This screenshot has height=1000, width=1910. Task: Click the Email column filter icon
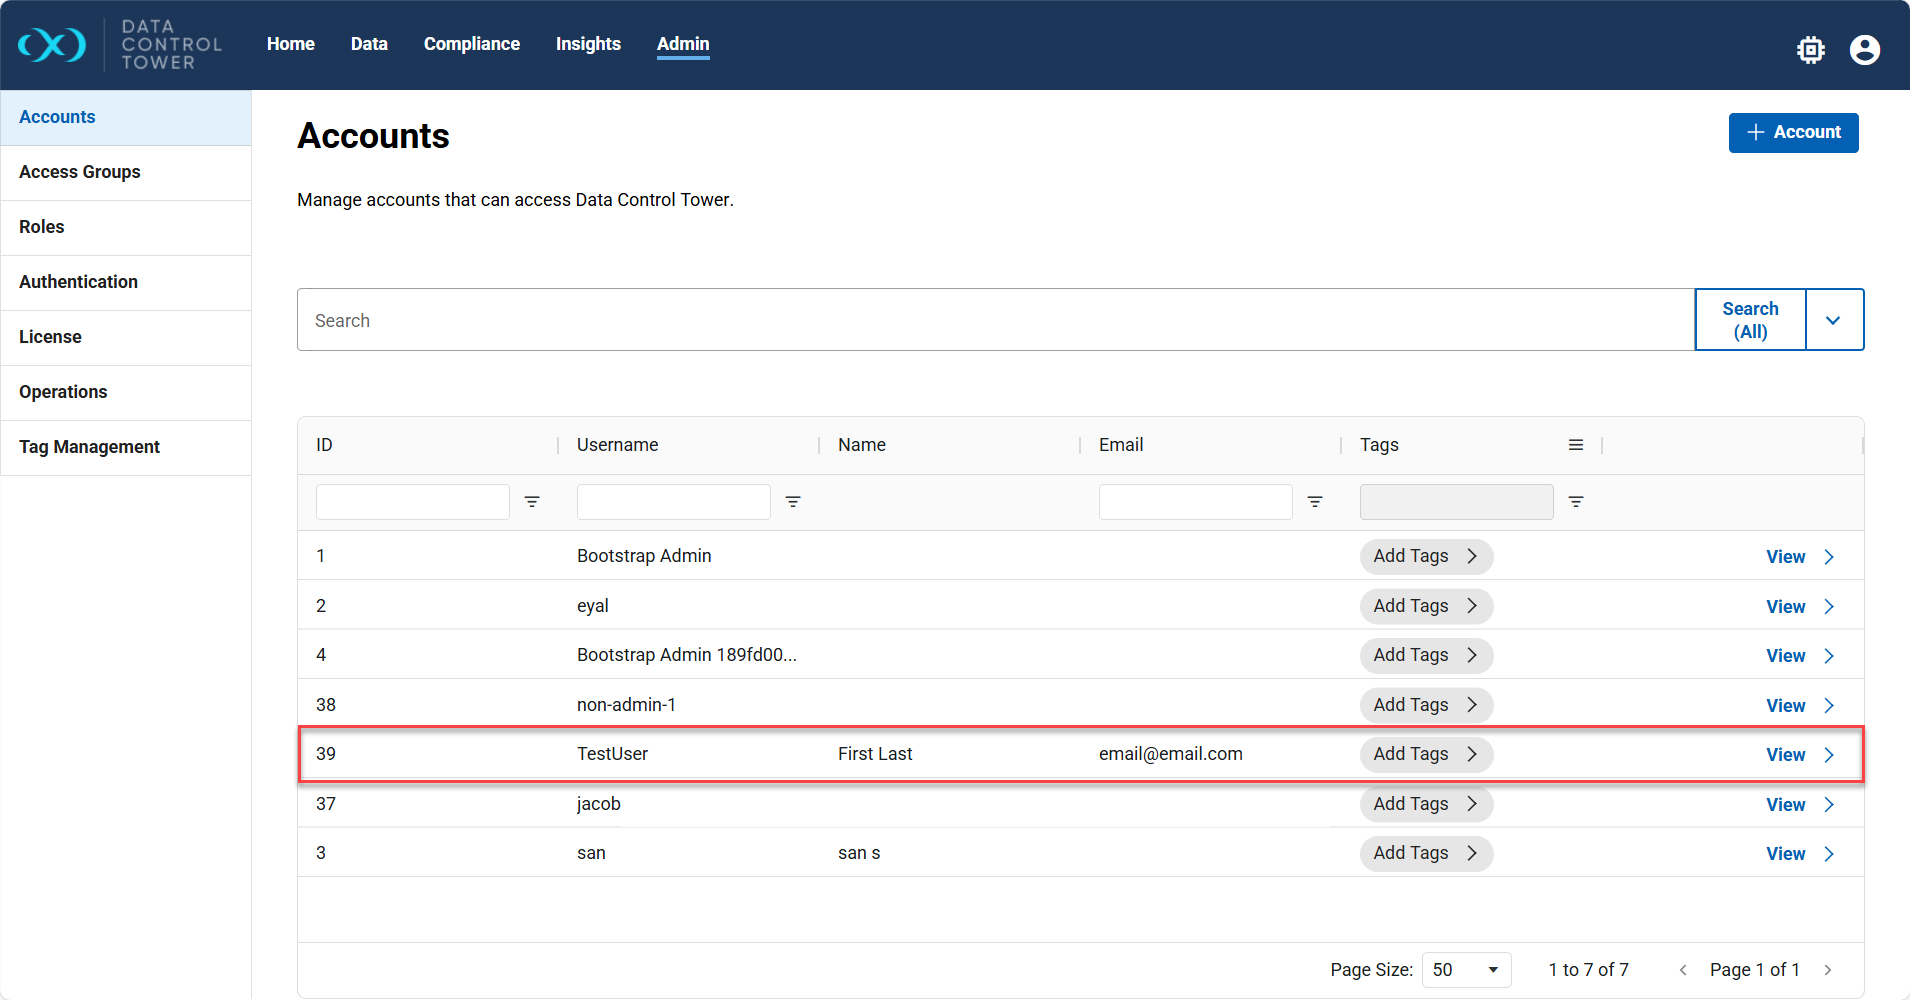[1315, 502]
